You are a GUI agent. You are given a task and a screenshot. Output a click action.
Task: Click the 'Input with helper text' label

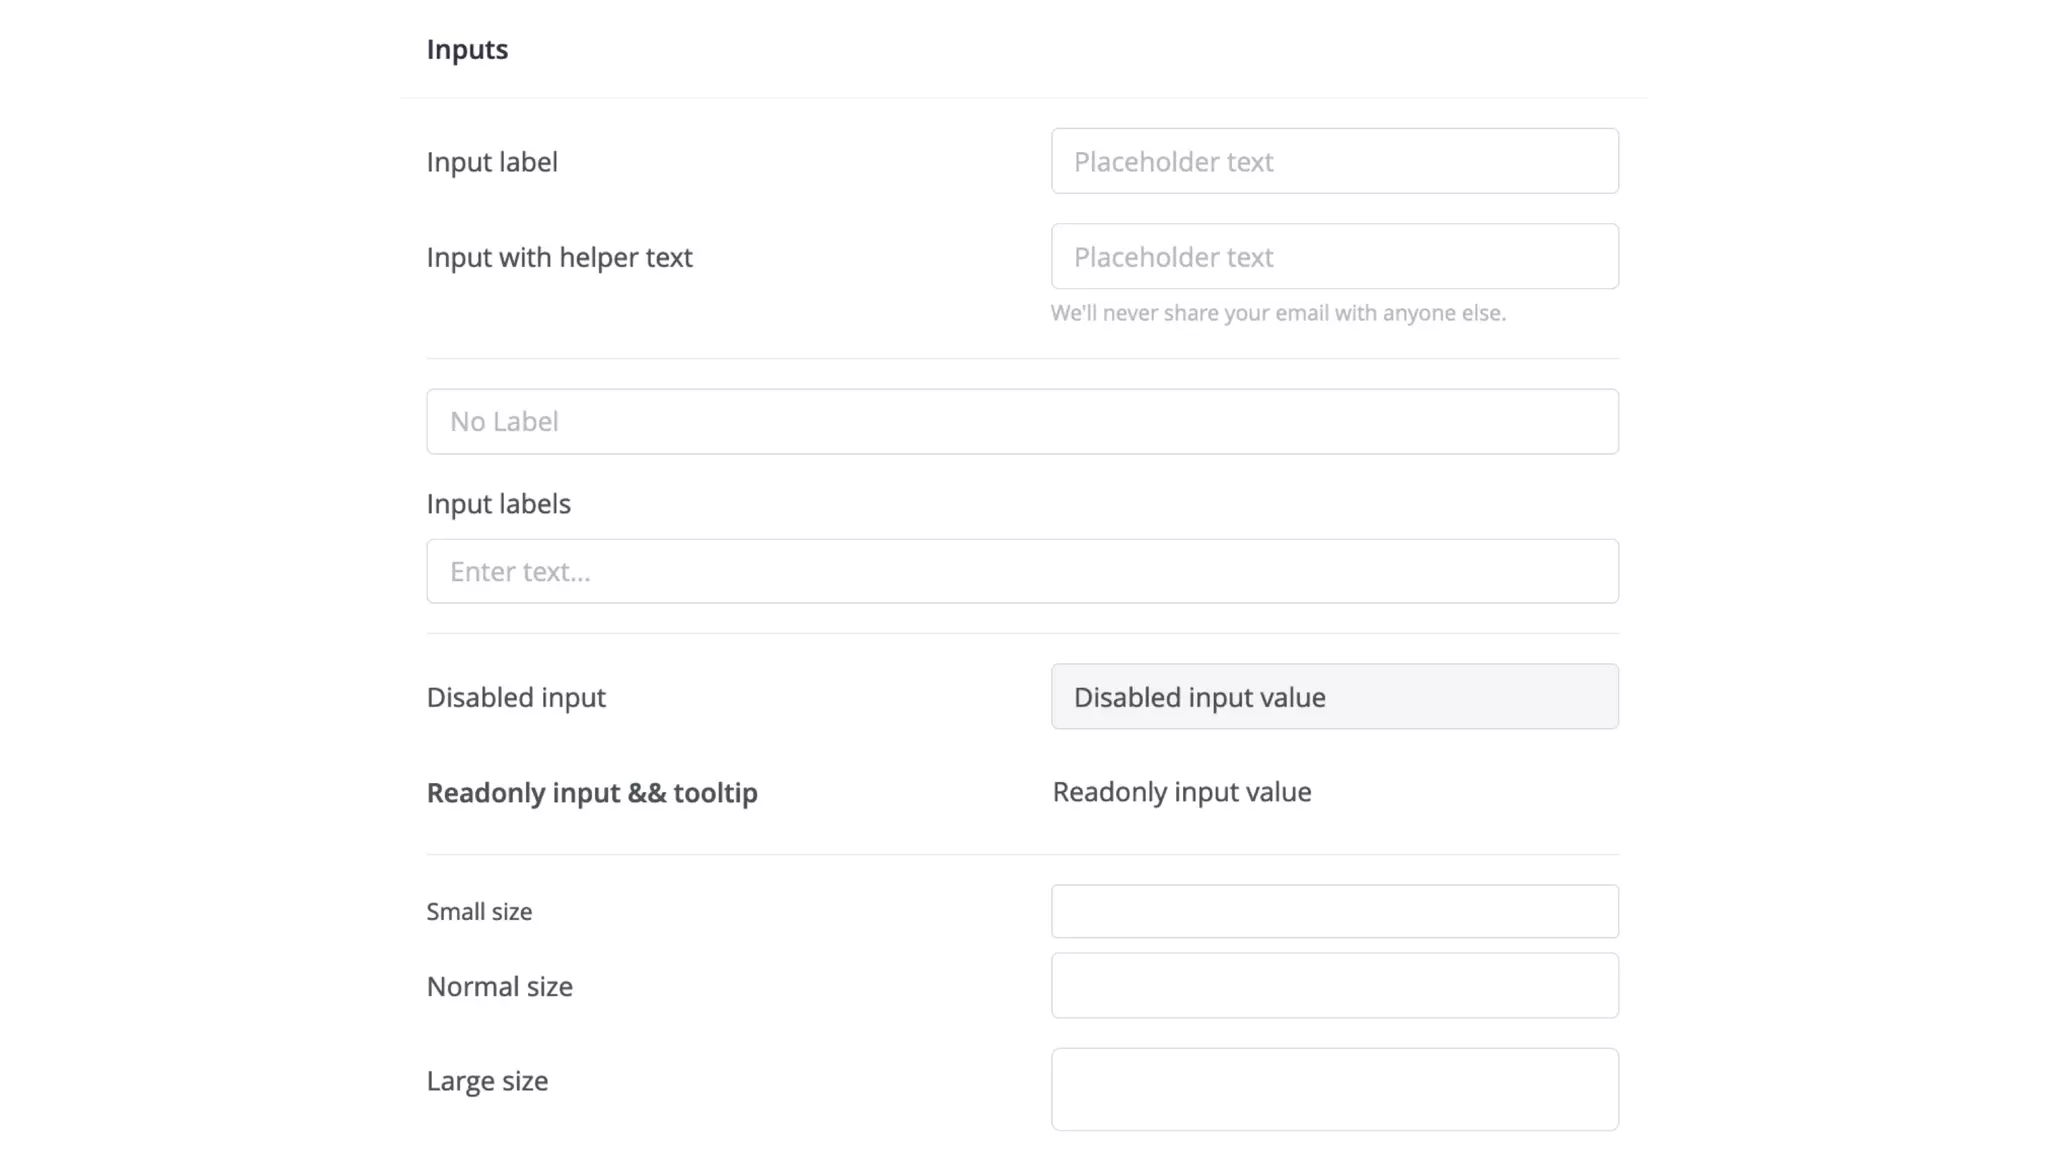click(x=559, y=258)
